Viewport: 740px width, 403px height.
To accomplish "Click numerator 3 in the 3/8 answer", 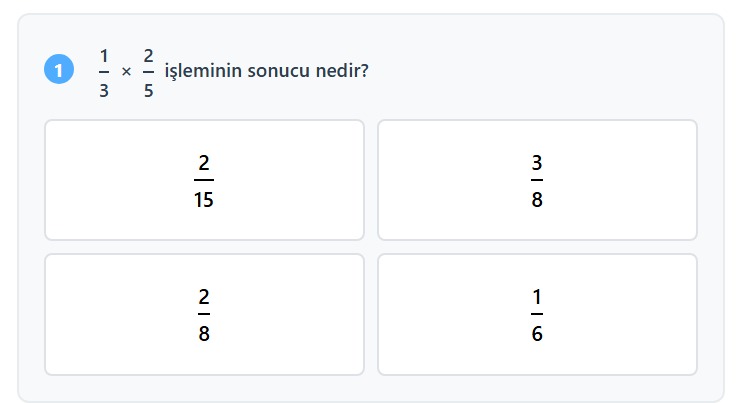I will point(537,162).
